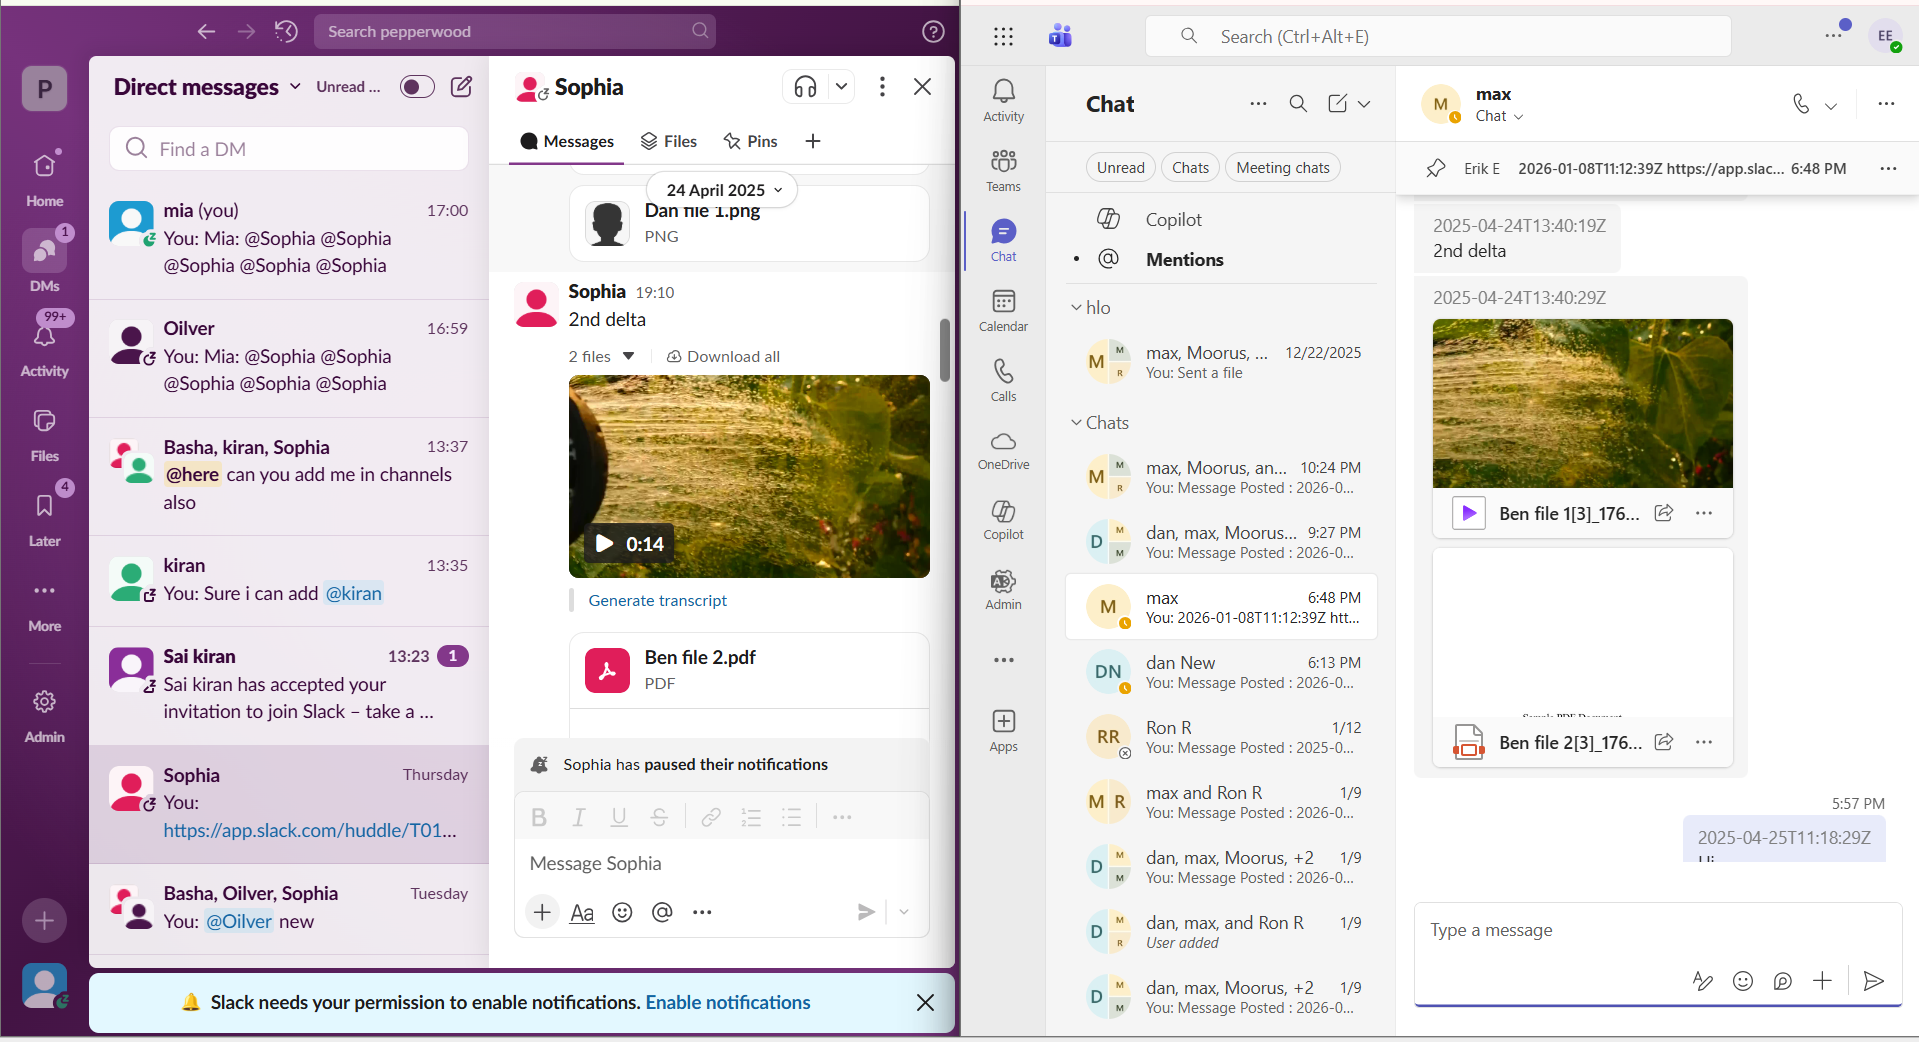
Task: Apply bold formatting in Slack composer
Action: point(539,818)
